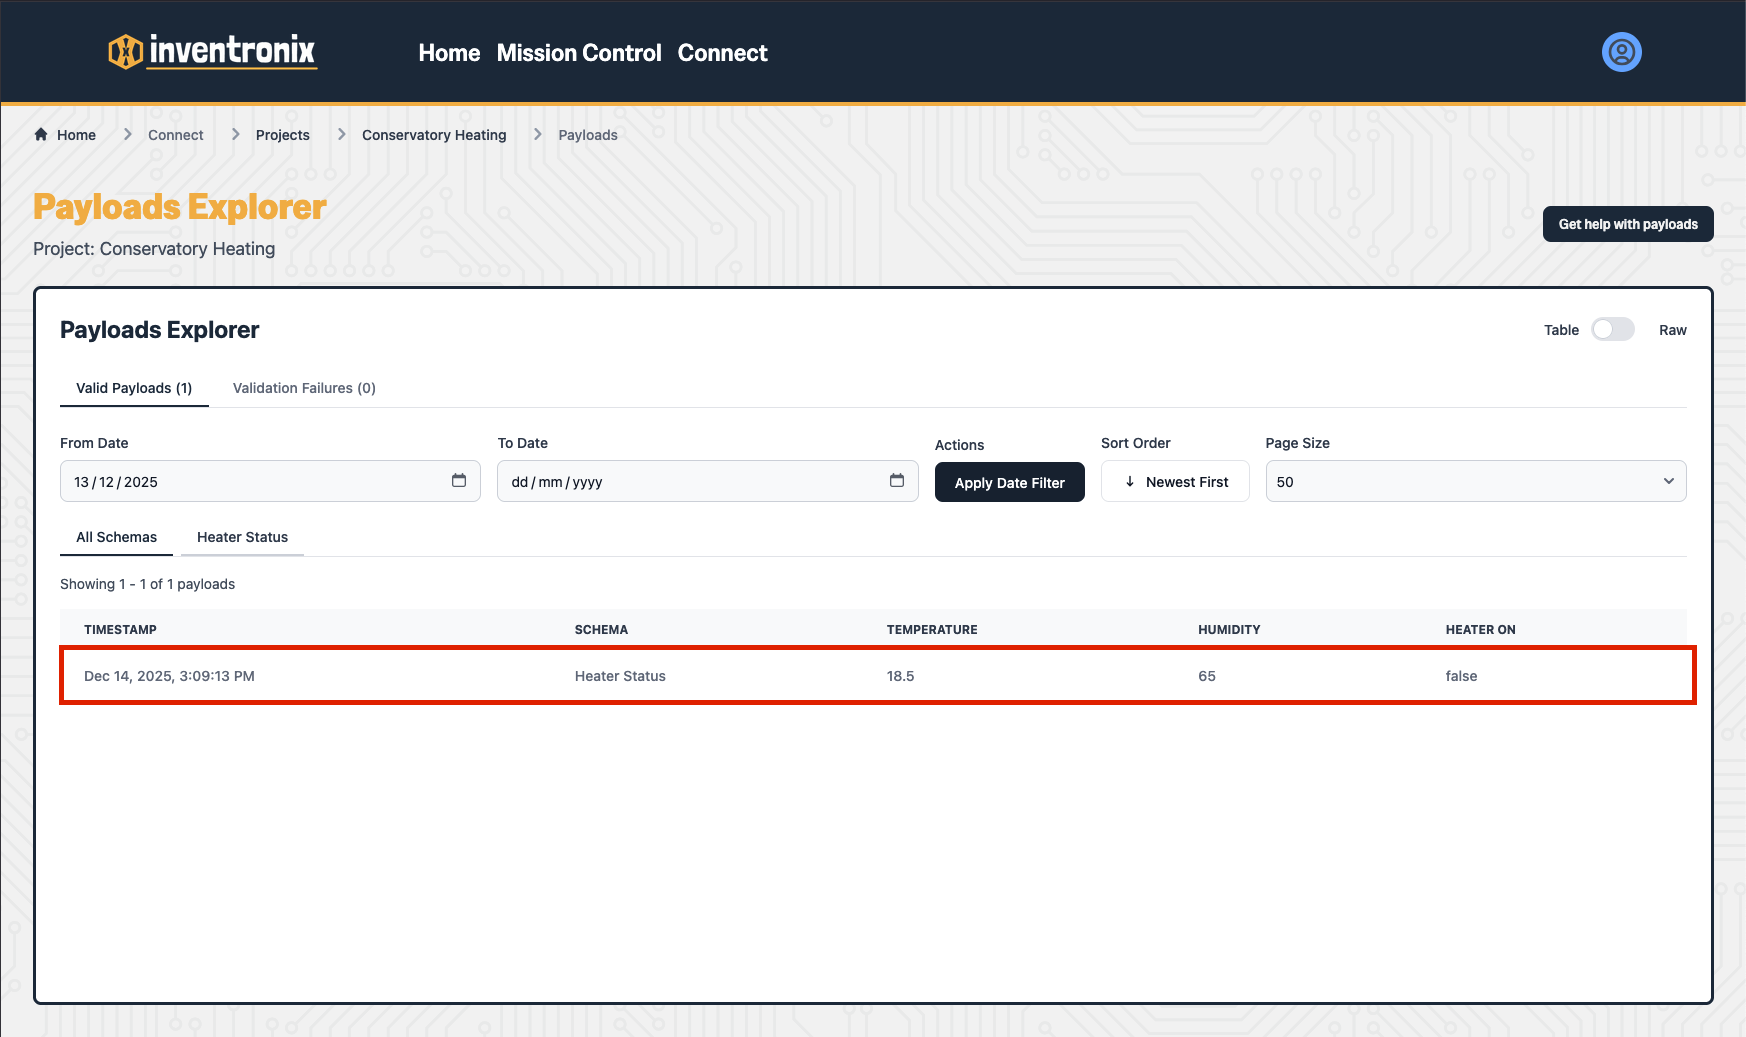
Task: Open Get help with payloads
Action: pos(1627,224)
